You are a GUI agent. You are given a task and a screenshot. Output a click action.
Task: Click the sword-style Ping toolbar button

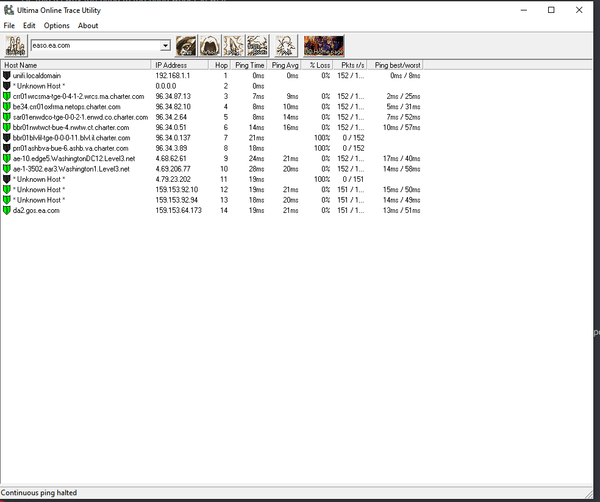coord(233,46)
